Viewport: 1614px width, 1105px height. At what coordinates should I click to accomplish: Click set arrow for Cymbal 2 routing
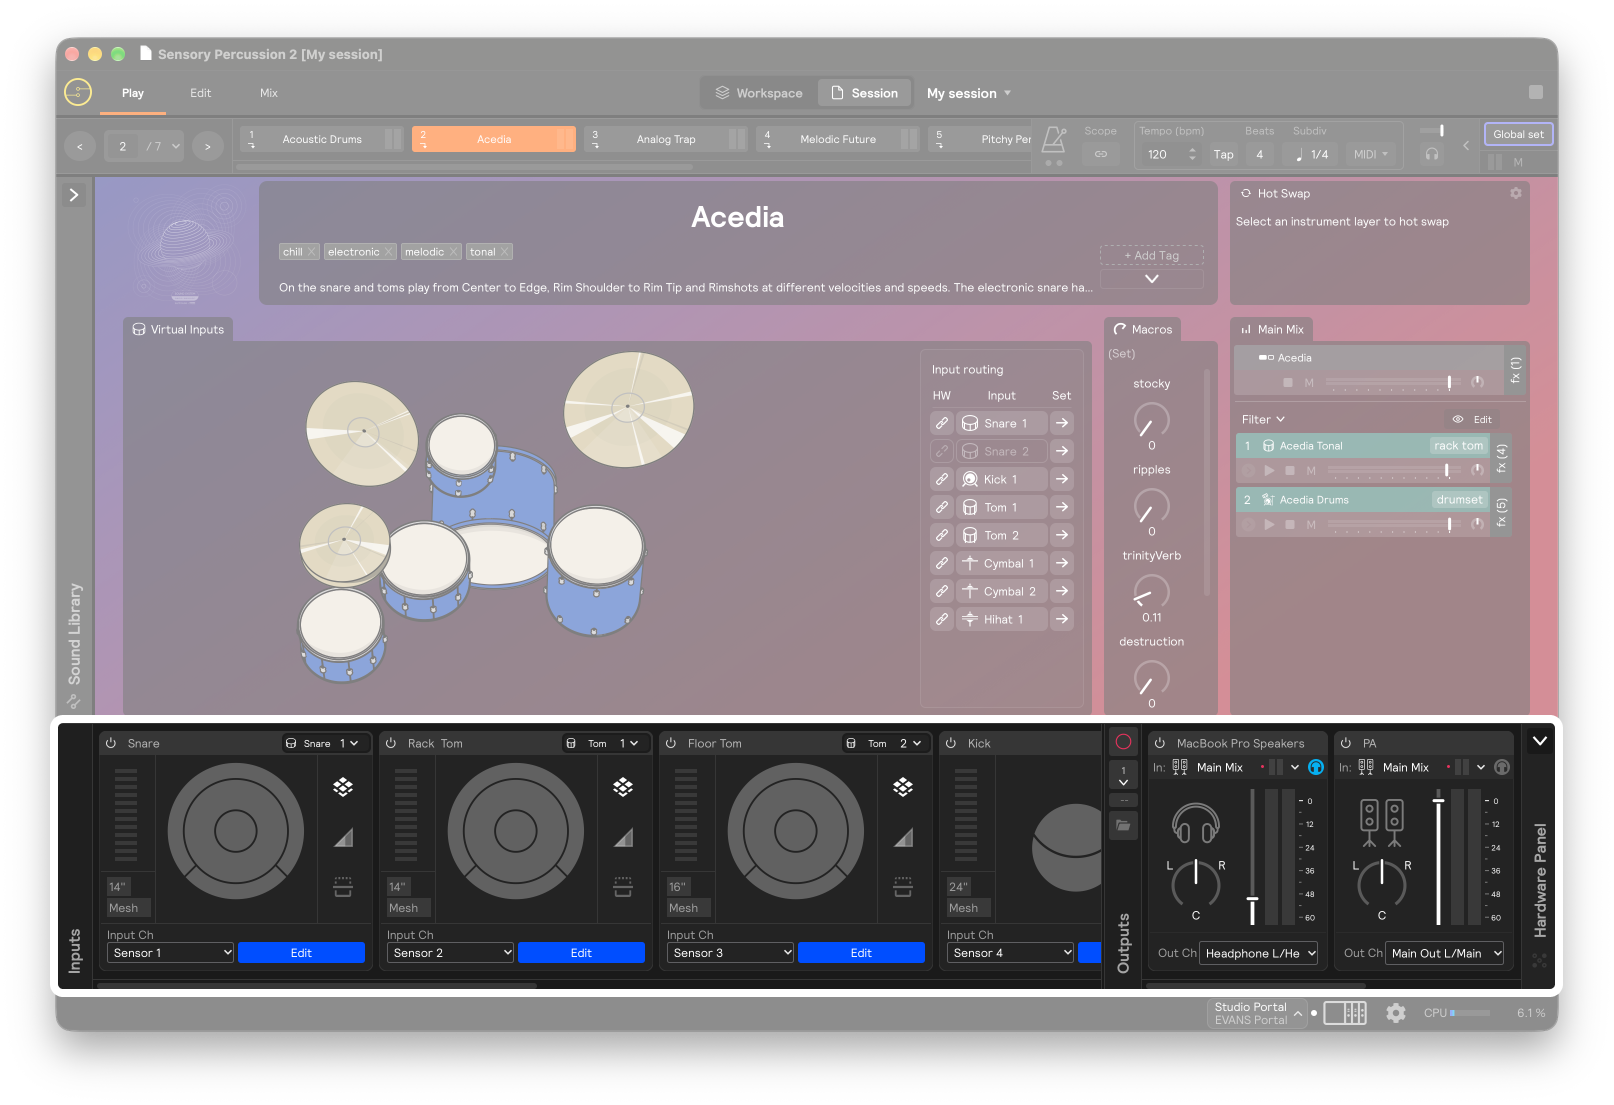1062,591
